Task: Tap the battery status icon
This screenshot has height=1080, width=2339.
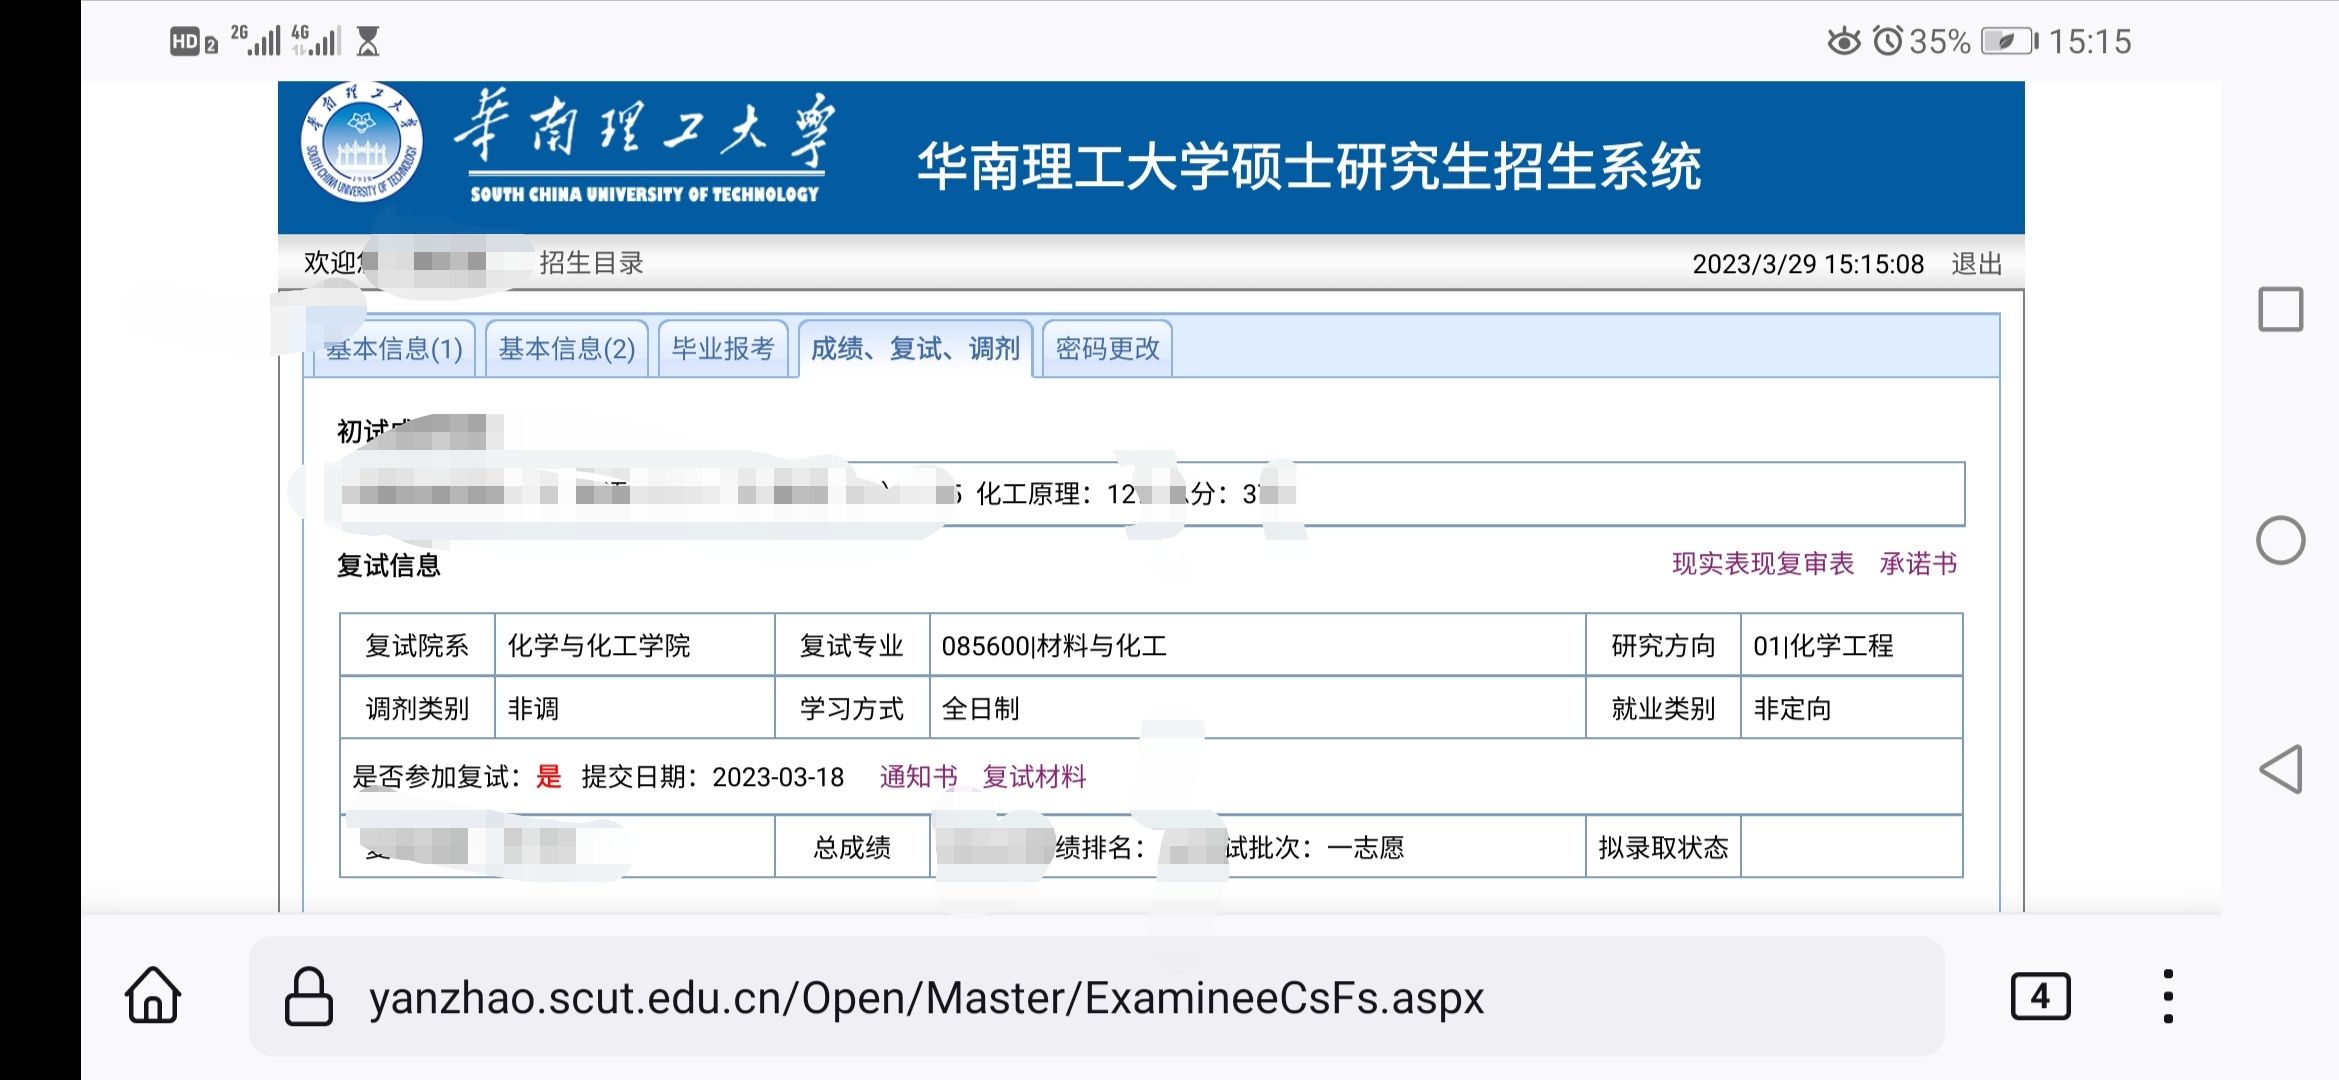Action: (2007, 42)
